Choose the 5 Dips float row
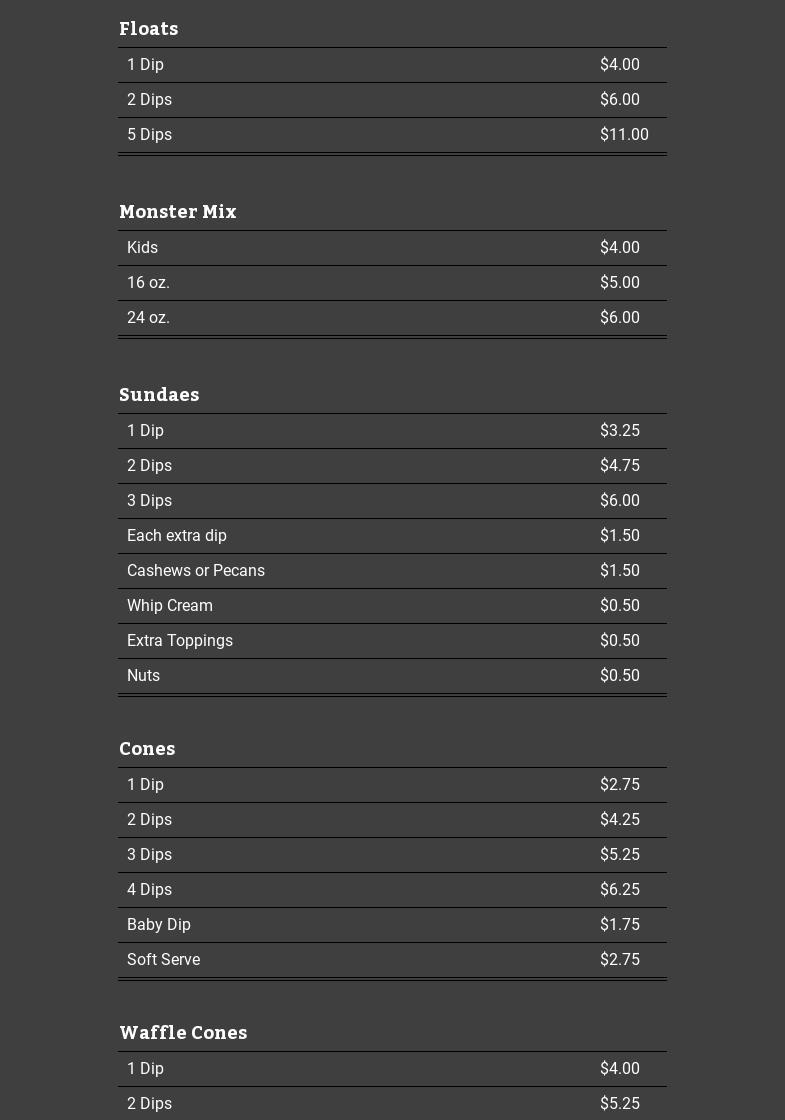 coord(392,135)
